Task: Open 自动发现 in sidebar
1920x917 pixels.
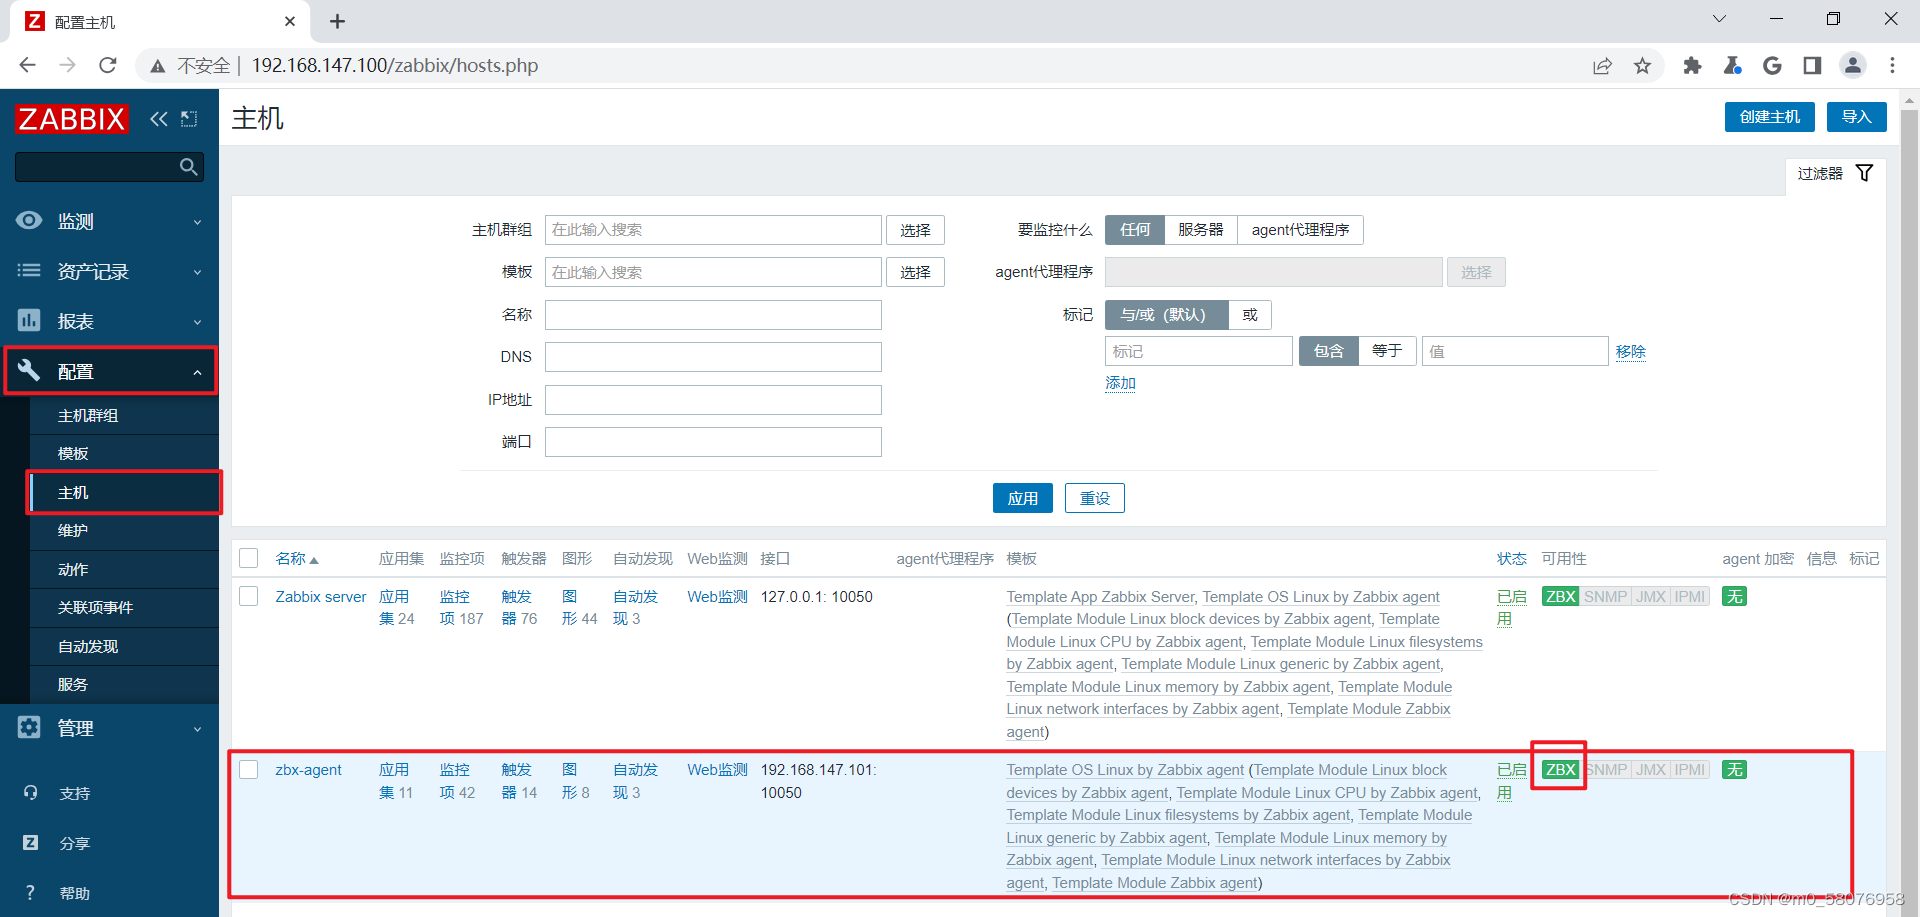Action: point(124,646)
